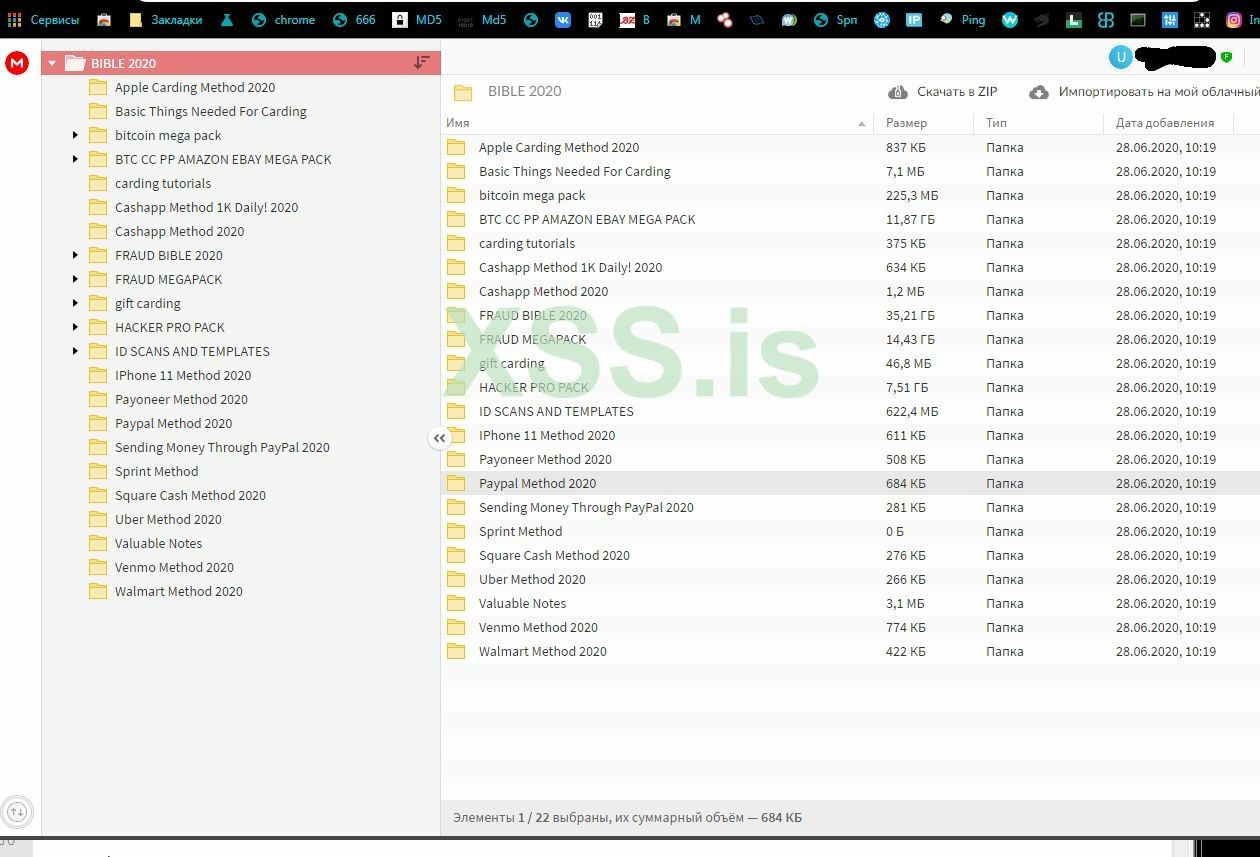This screenshot has width=1260, height=857.
Task: Expand ID SCANS AND TEMPLATES tree node
Action: click(75, 351)
